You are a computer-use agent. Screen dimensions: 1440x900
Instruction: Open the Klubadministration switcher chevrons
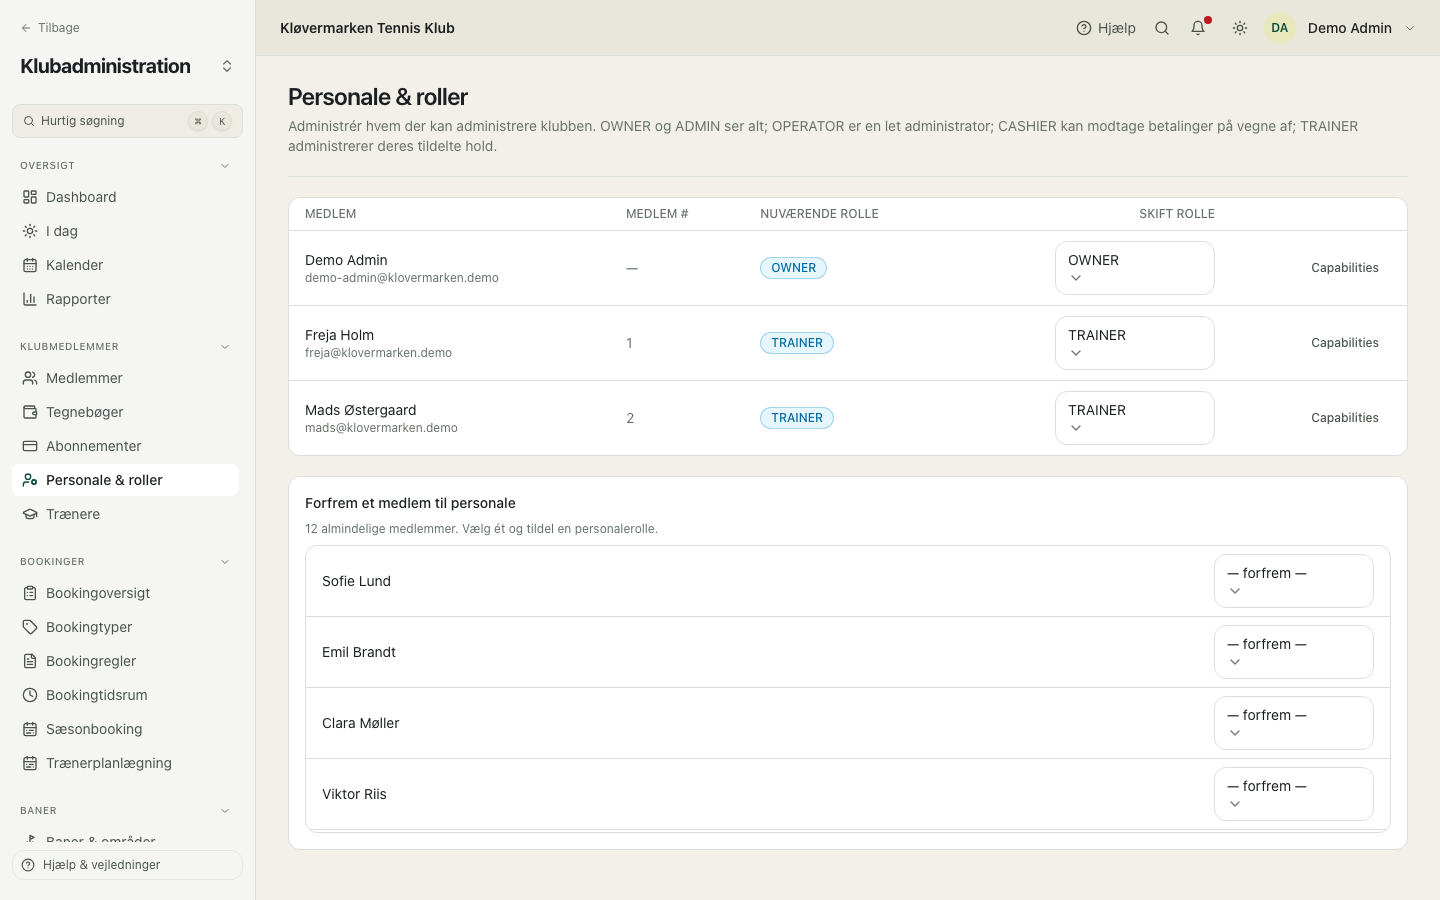[227, 66]
